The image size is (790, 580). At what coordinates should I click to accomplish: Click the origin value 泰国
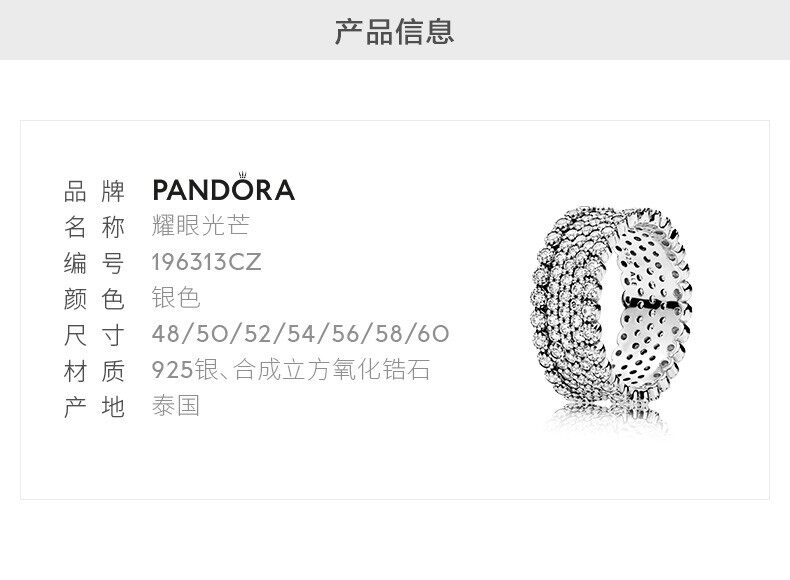(x=176, y=406)
